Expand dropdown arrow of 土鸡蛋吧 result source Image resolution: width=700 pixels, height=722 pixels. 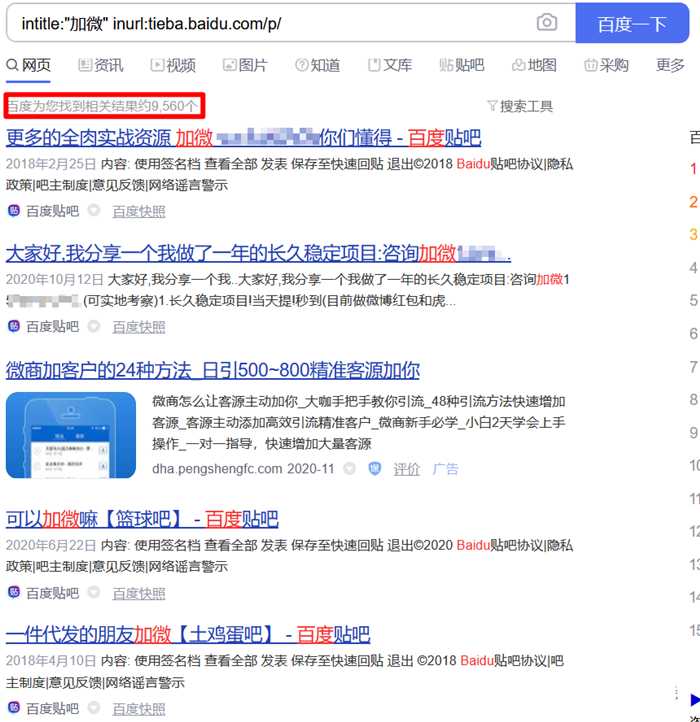click(94, 708)
